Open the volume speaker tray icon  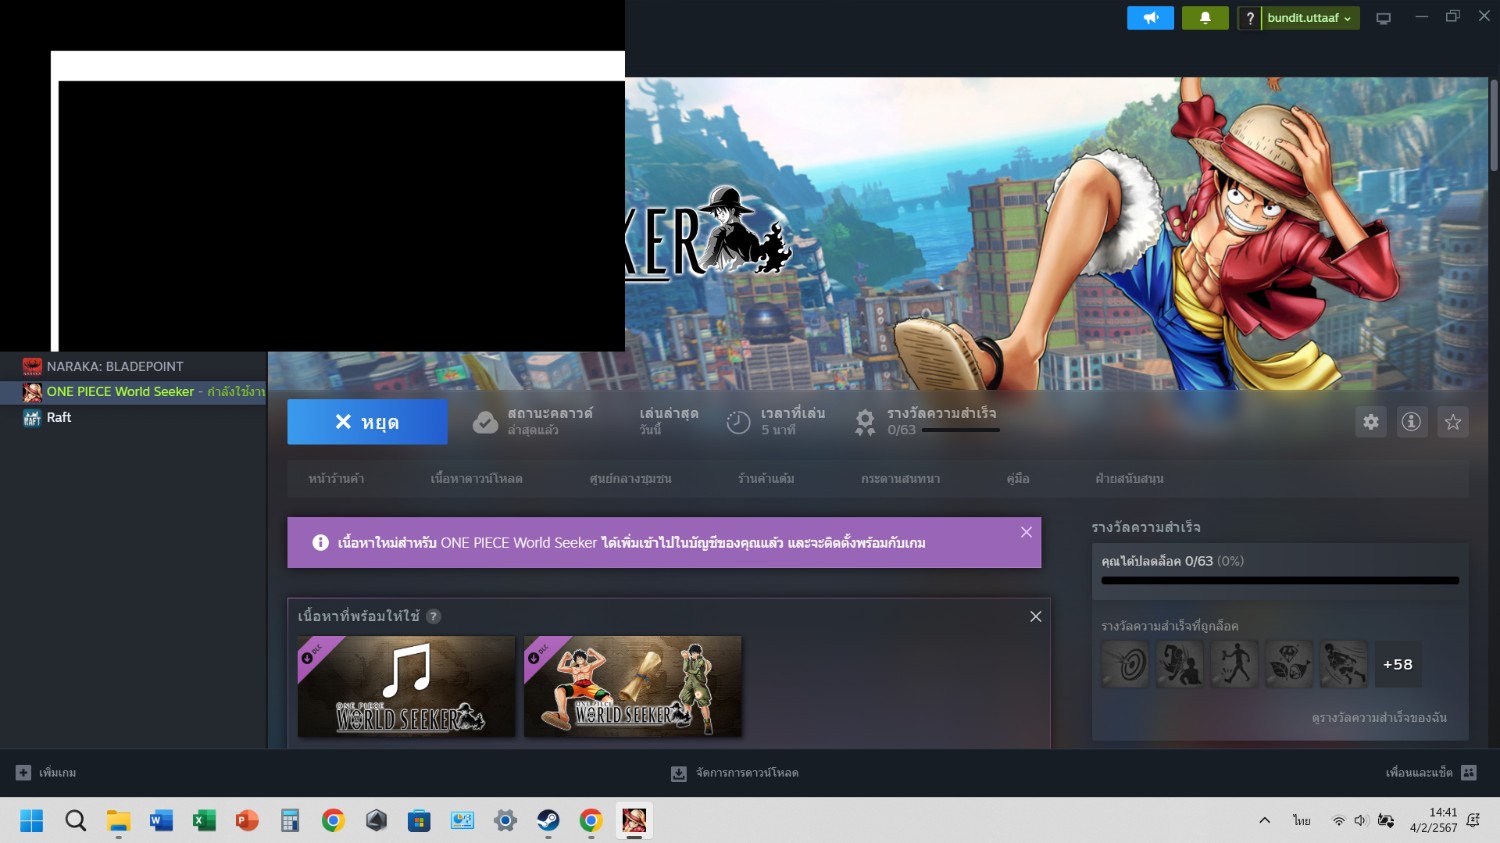1360,821
